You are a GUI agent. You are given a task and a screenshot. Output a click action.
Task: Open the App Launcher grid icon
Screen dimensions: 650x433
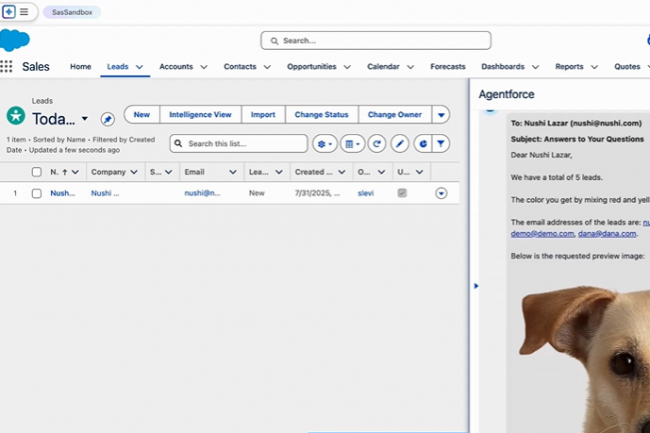[x=7, y=67]
